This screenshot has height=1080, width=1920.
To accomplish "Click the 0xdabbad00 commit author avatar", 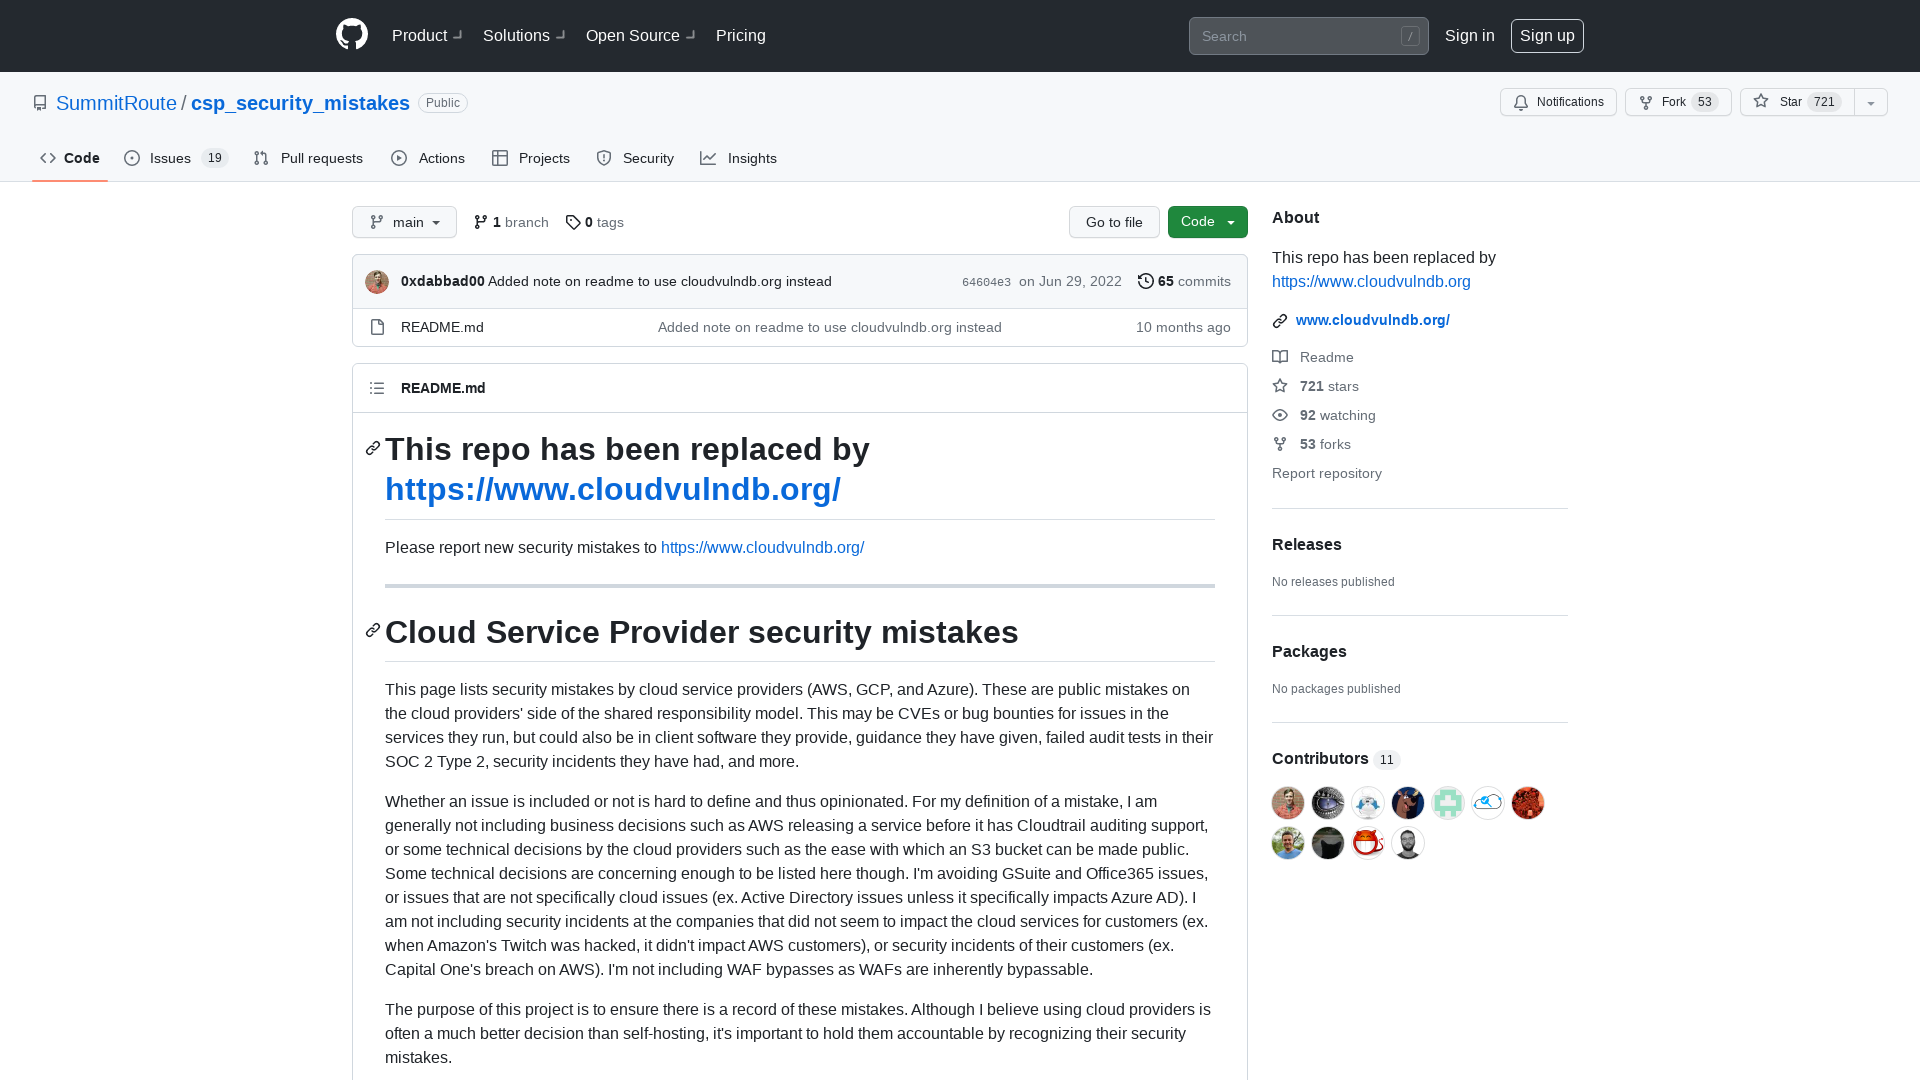I will tap(377, 282).
